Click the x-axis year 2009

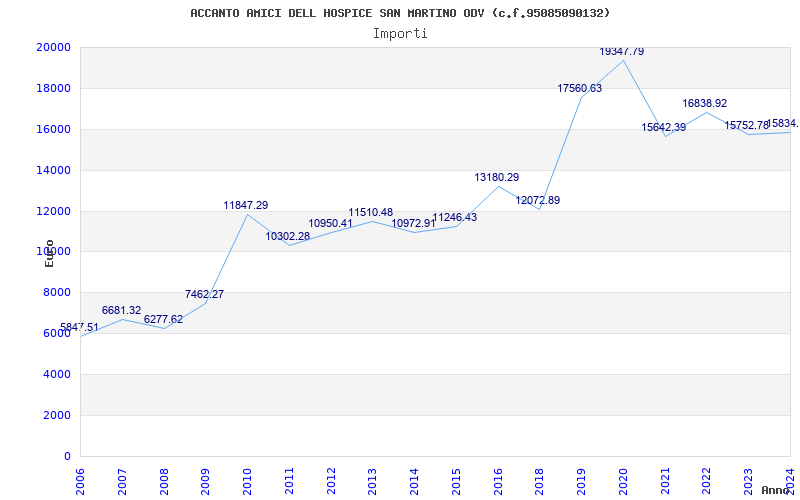tap(206, 481)
